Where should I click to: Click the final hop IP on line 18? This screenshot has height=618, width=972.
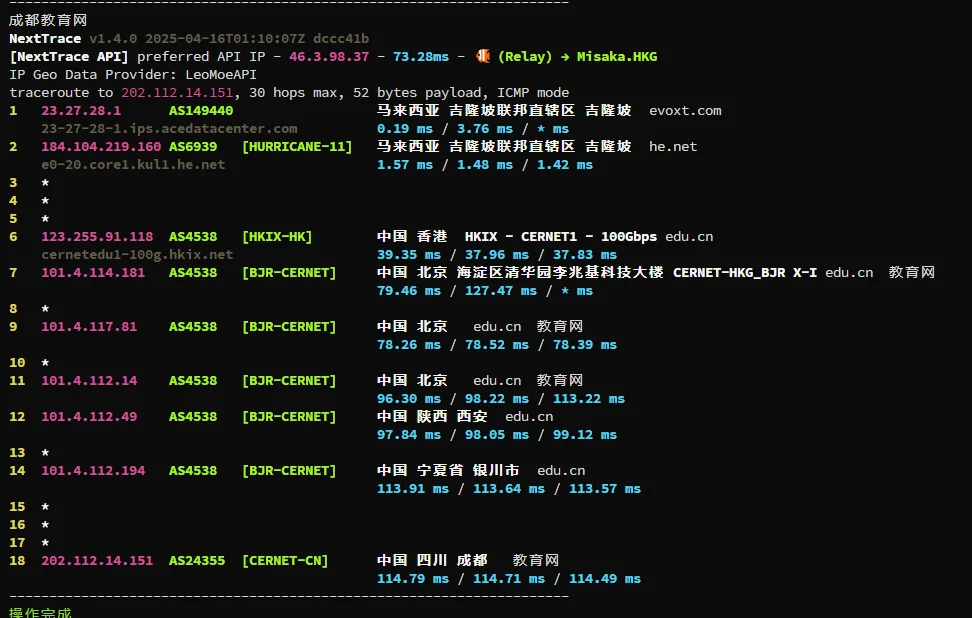click(97, 560)
